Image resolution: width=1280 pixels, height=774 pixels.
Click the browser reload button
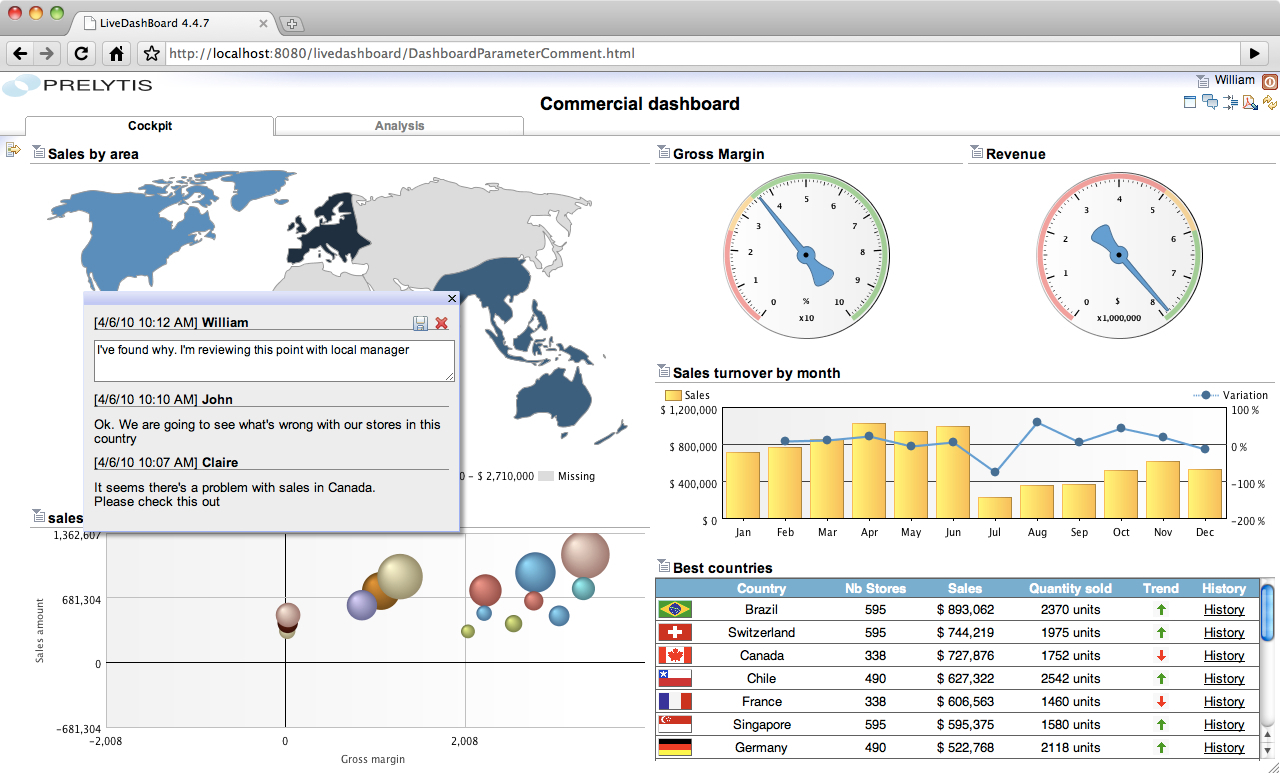[x=82, y=54]
